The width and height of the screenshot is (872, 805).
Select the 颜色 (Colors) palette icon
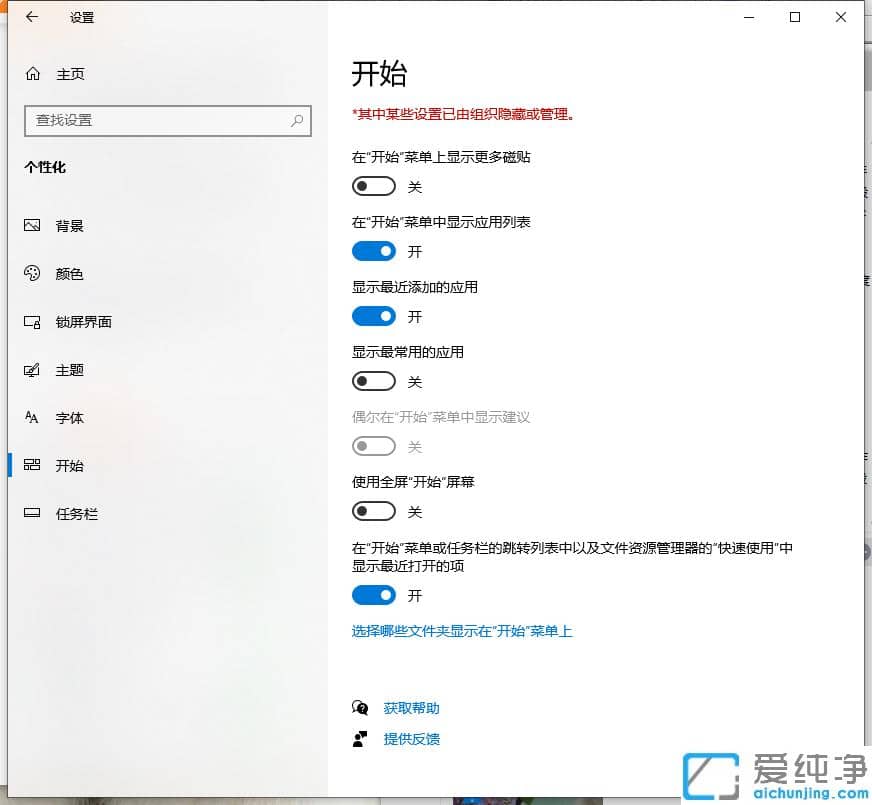pyautogui.click(x=30, y=273)
